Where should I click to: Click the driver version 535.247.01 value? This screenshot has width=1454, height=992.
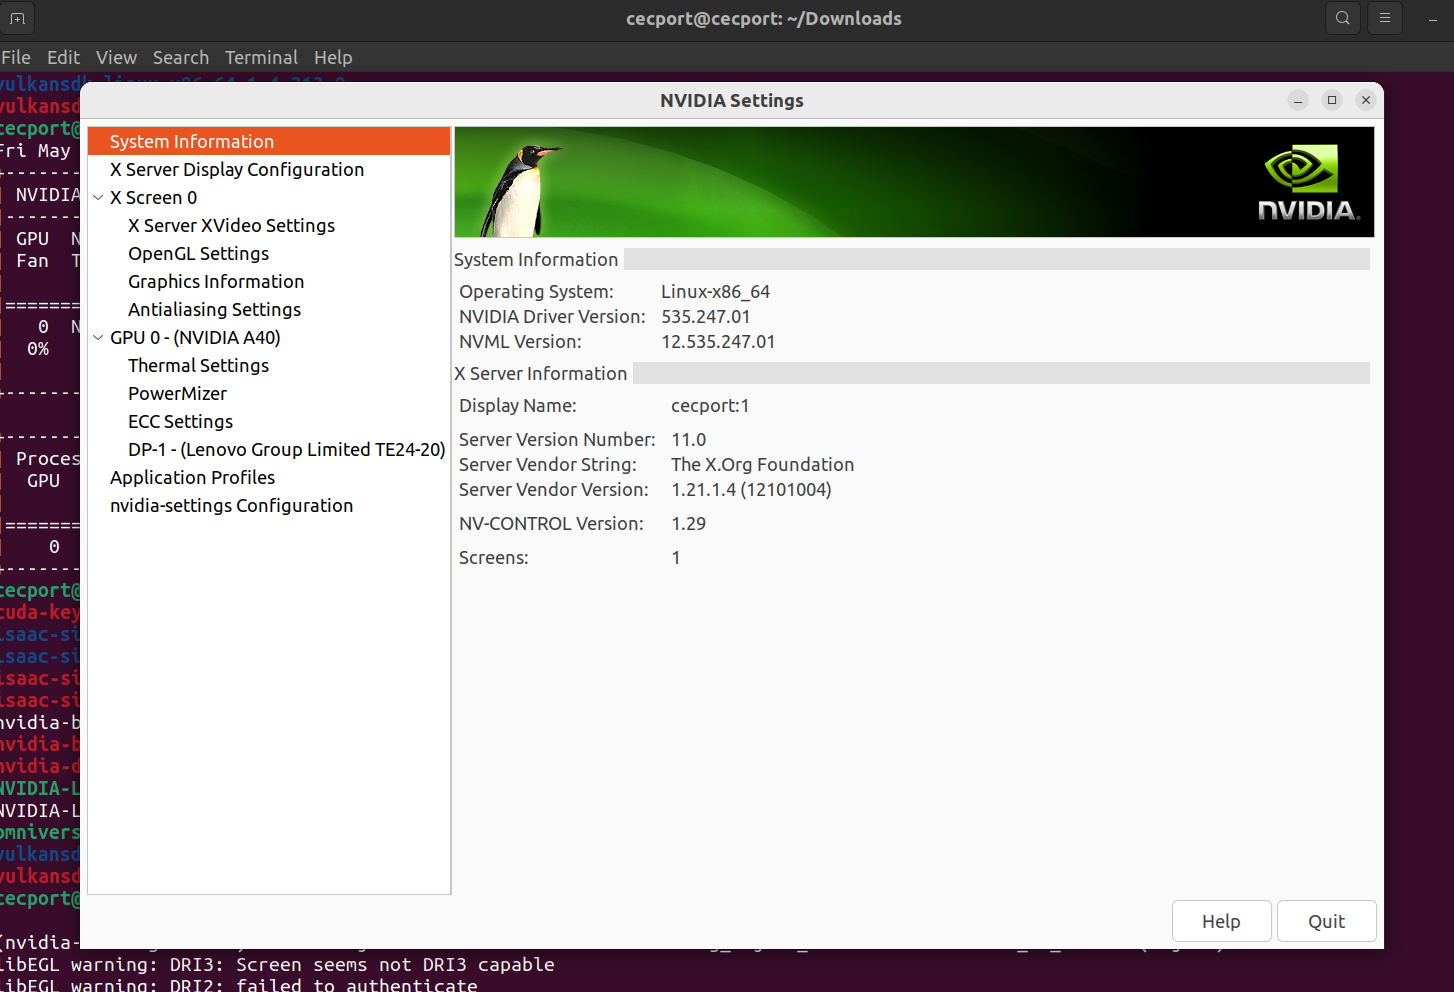click(x=705, y=316)
